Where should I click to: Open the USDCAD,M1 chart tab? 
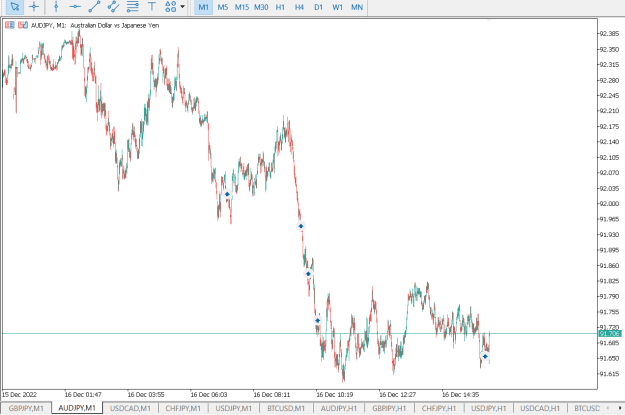click(x=130, y=408)
